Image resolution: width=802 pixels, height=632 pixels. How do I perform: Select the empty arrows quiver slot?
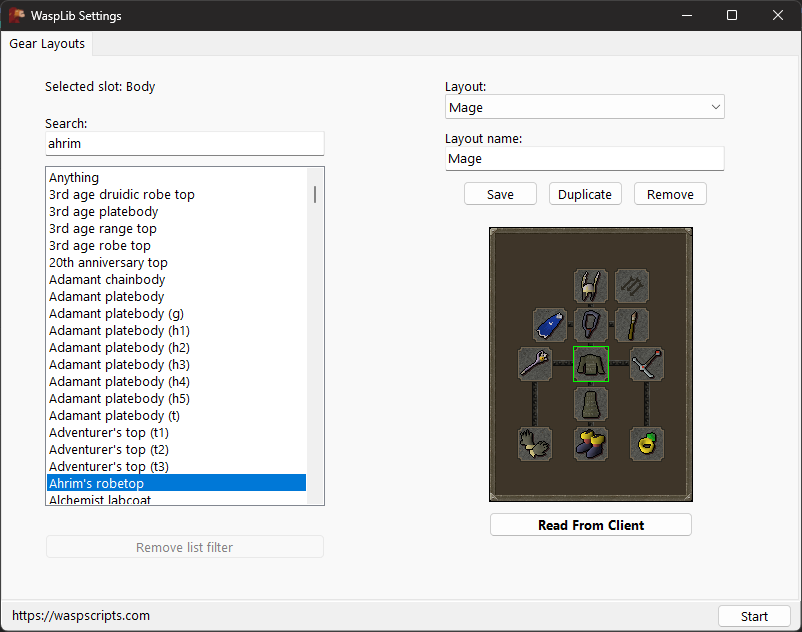coord(632,285)
